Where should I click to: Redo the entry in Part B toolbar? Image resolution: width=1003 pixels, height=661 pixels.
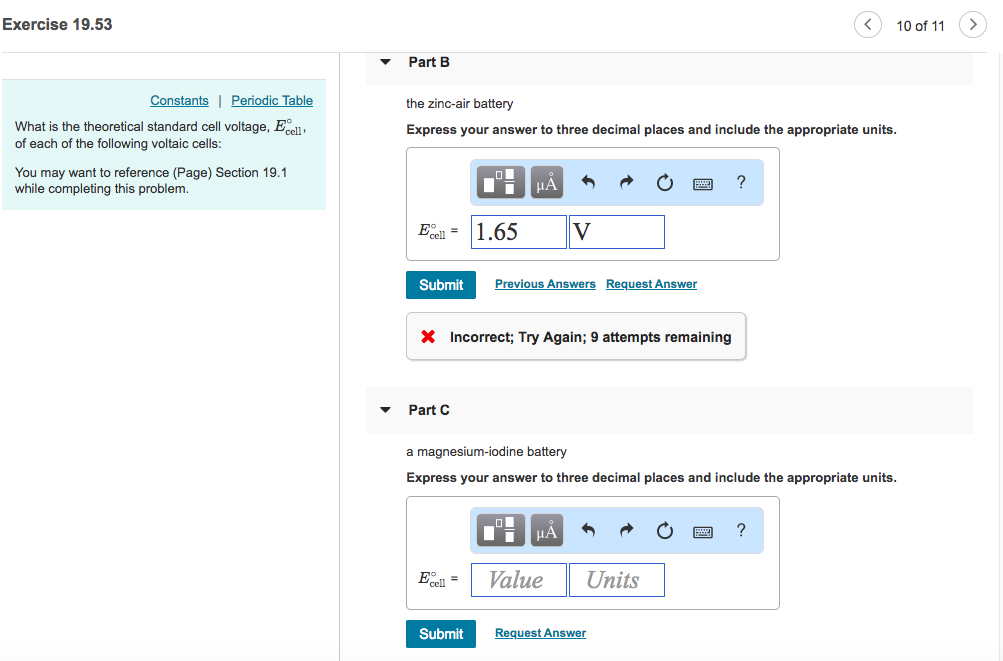(x=626, y=182)
